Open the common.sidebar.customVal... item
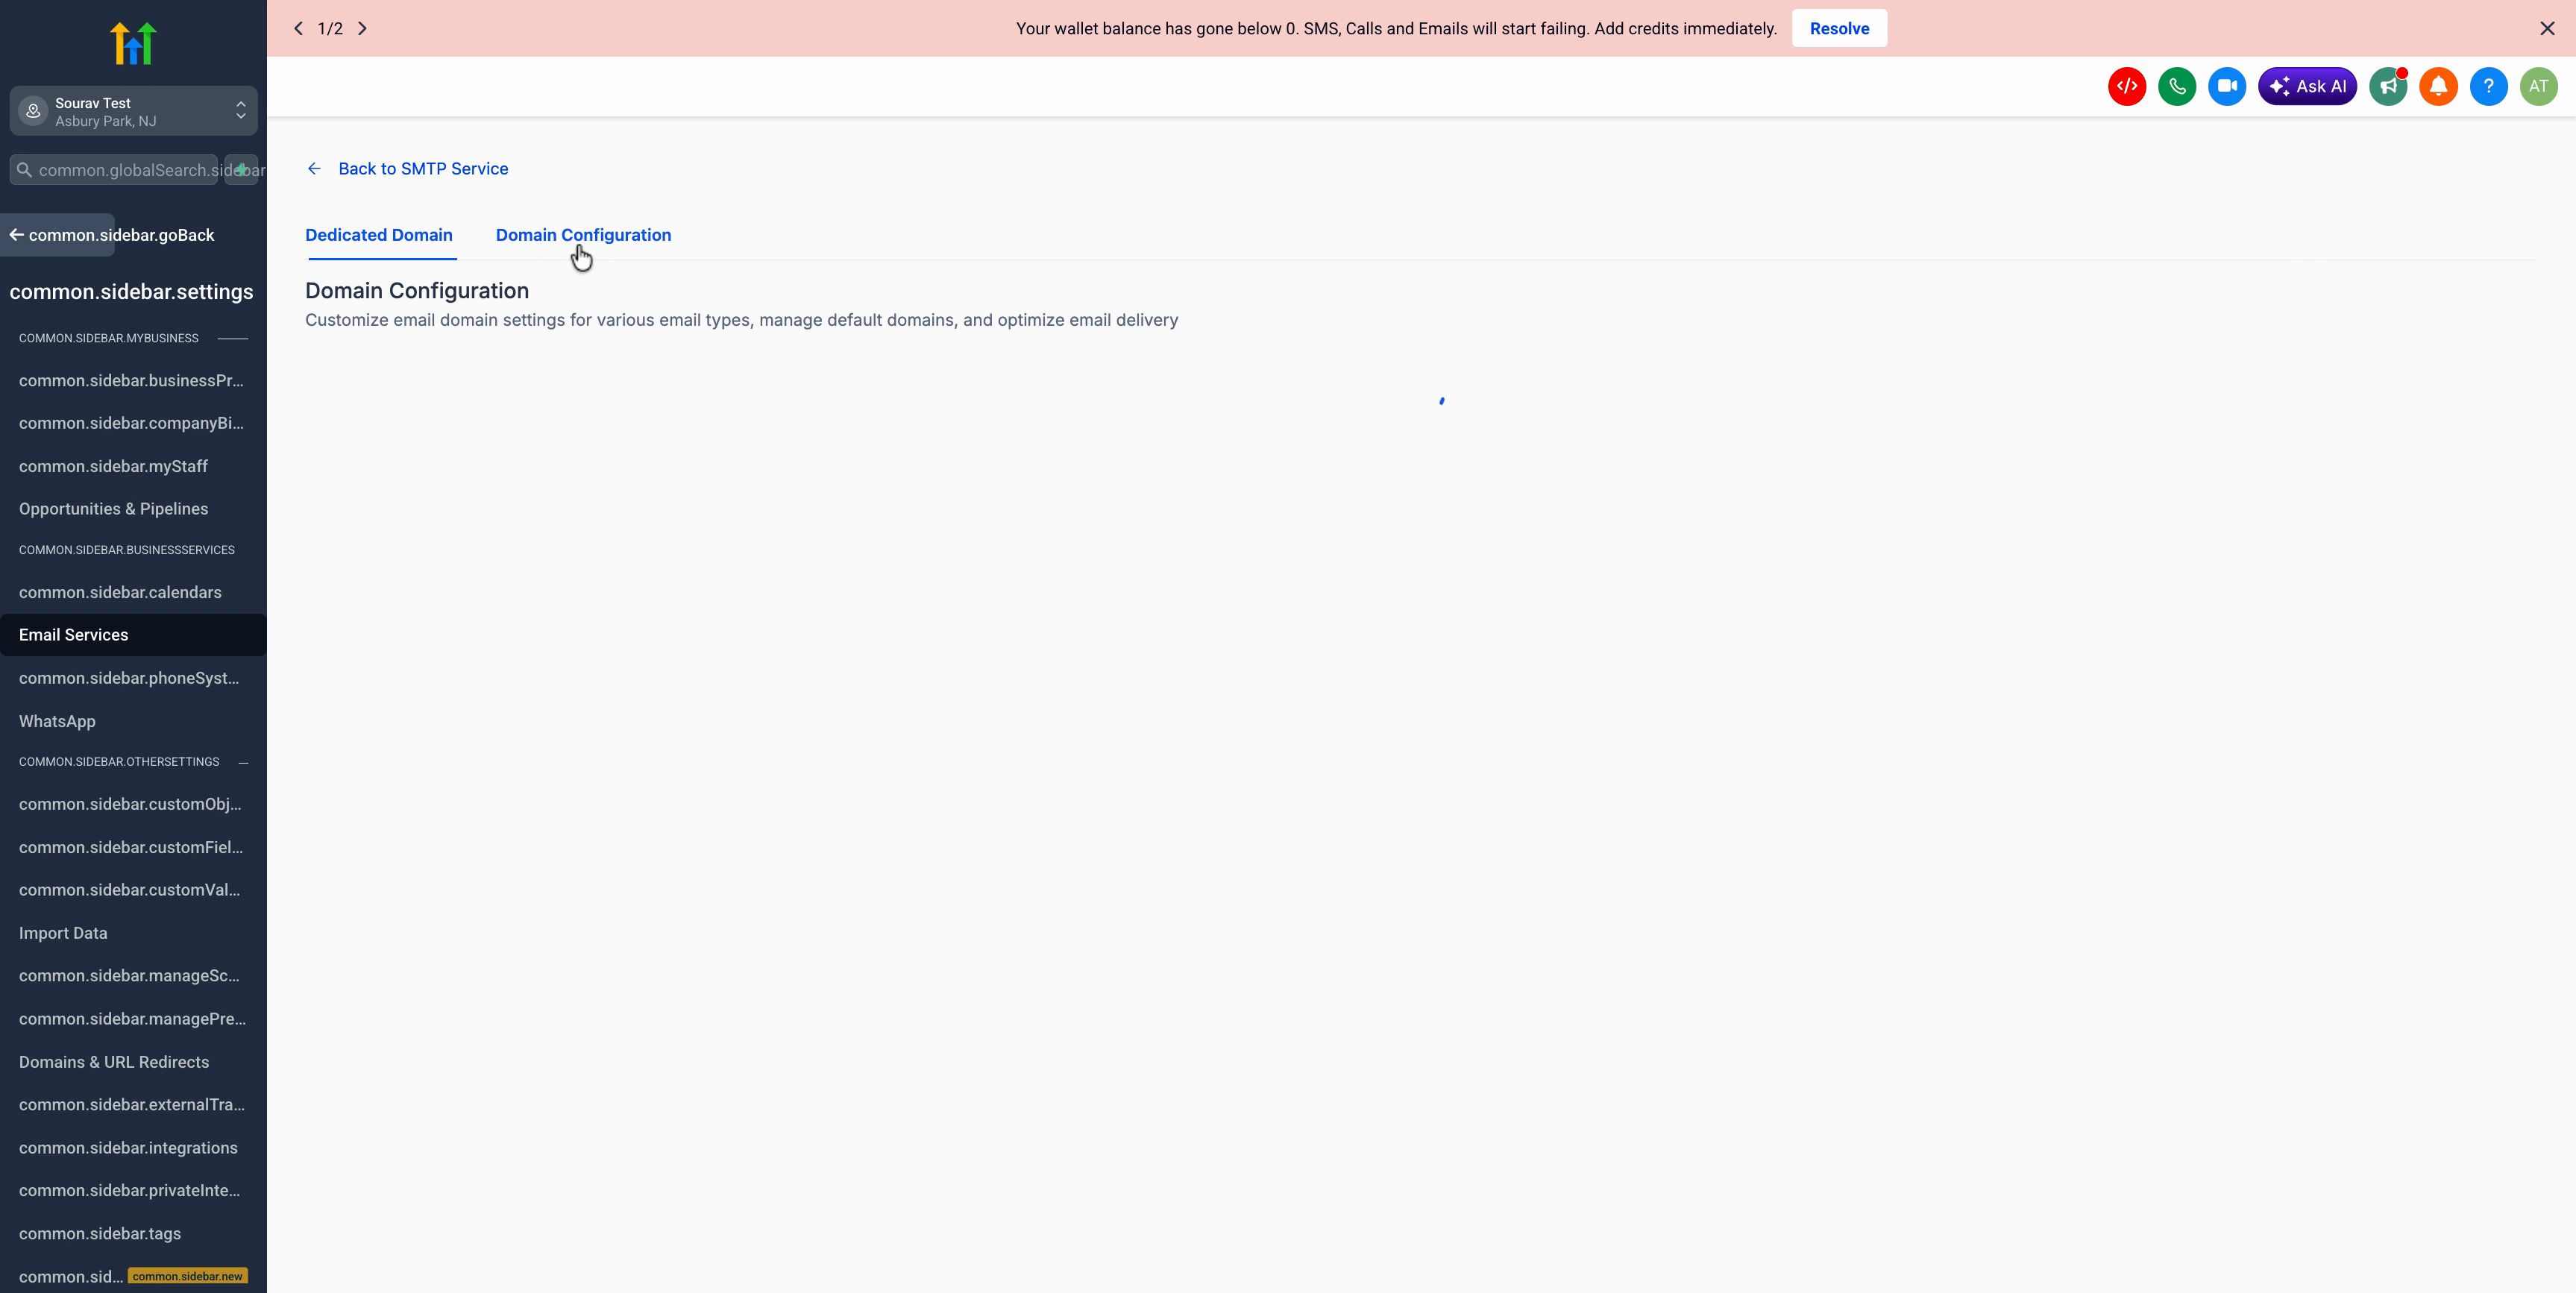Screen dimensions: 2576x1293 pos(133,890)
